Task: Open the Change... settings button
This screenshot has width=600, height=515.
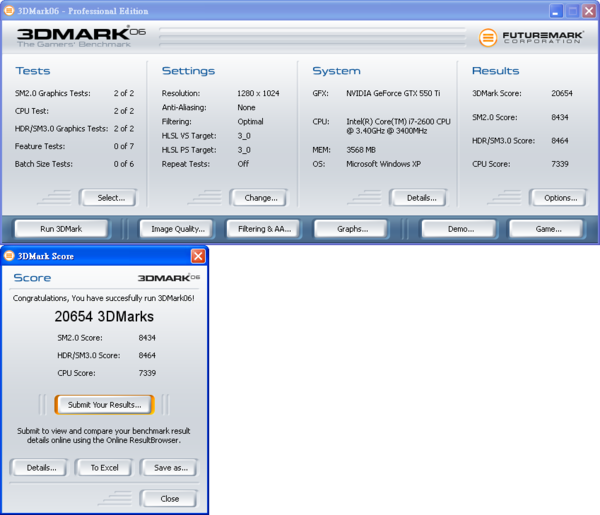Action: tap(258, 198)
